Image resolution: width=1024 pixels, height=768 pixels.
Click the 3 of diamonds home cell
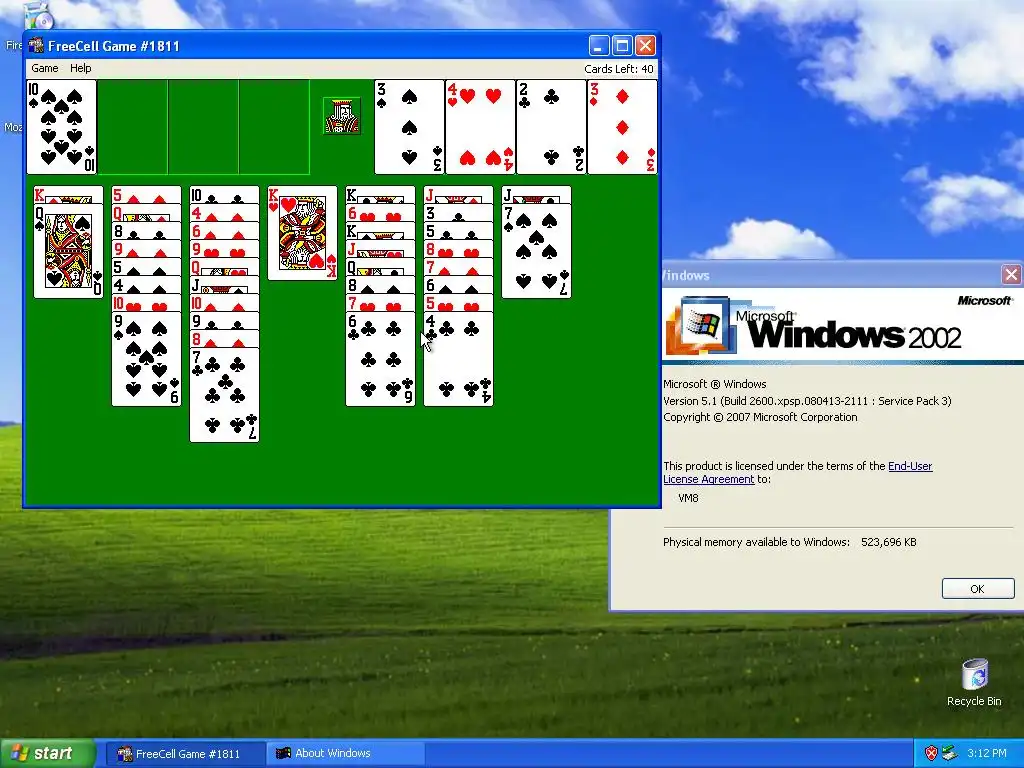pyautogui.click(x=622, y=127)
